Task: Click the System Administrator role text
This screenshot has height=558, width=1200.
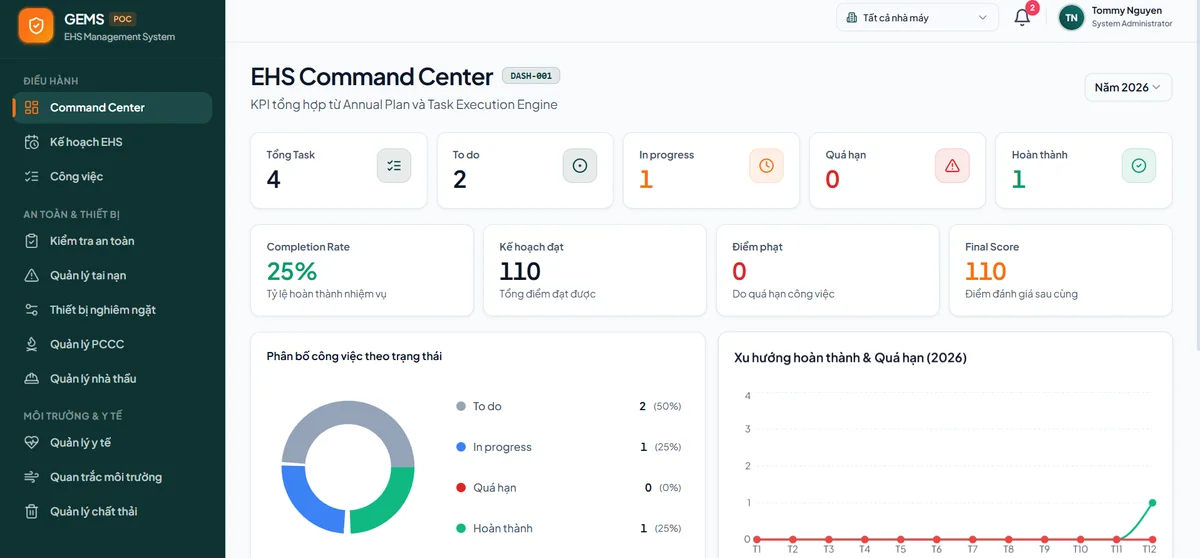Action: 1132,24
